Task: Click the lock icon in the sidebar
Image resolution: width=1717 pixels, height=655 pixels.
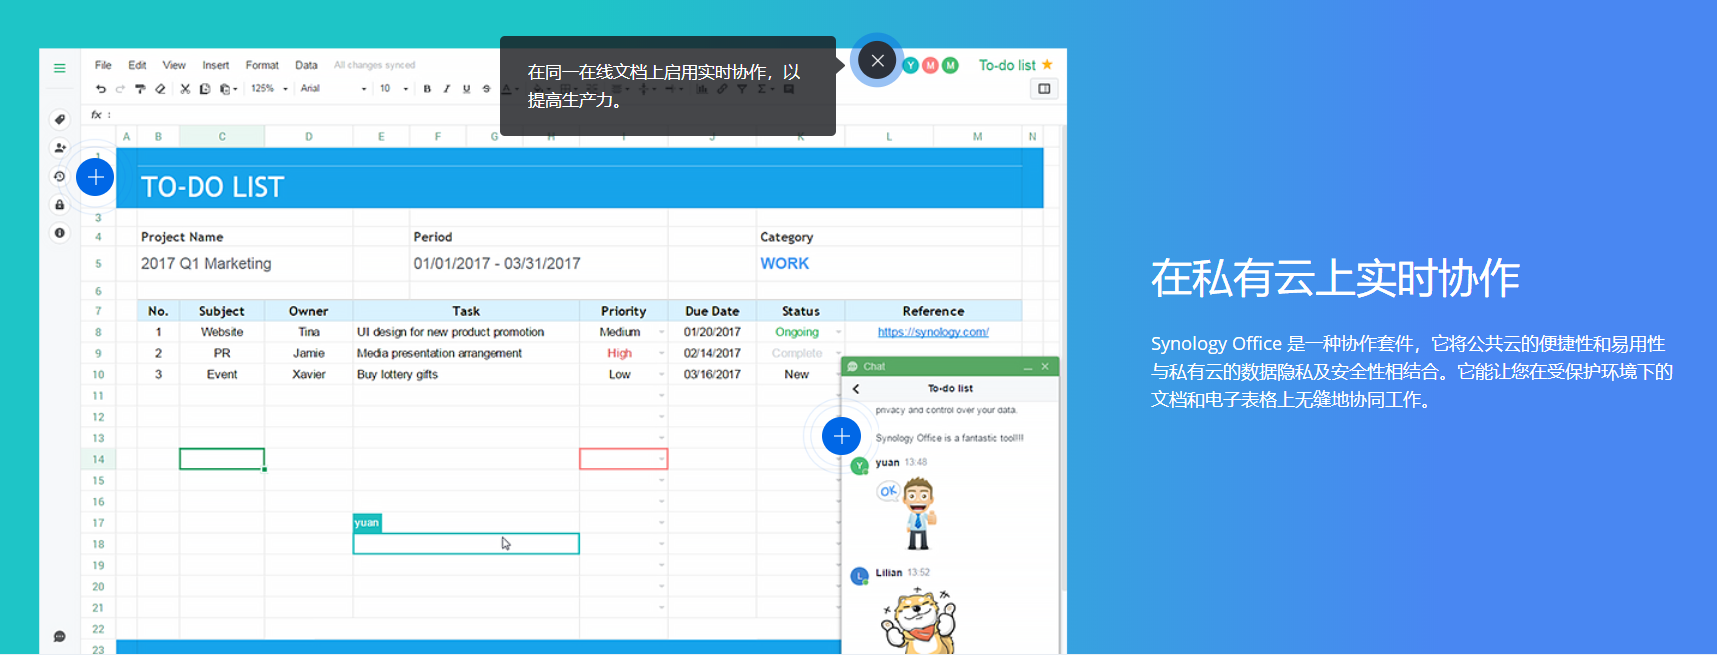Action: click(60, 205)
